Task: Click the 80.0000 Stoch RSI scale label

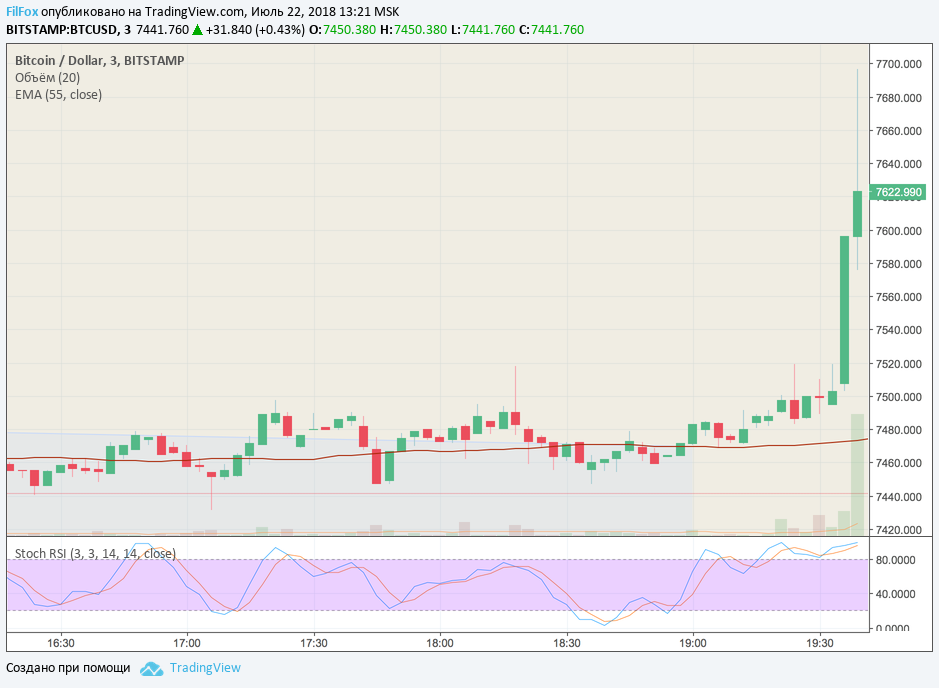Action: 896,560
